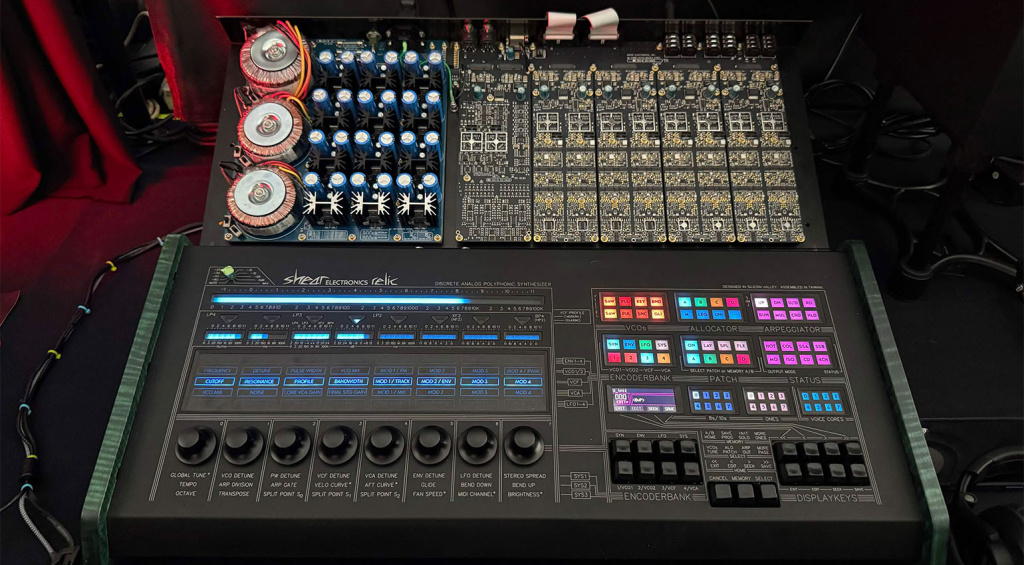This screenshot has width=1024, height=565.
Task: Click the STEREO SPREAD encoder knob
Action: point(524,444)
